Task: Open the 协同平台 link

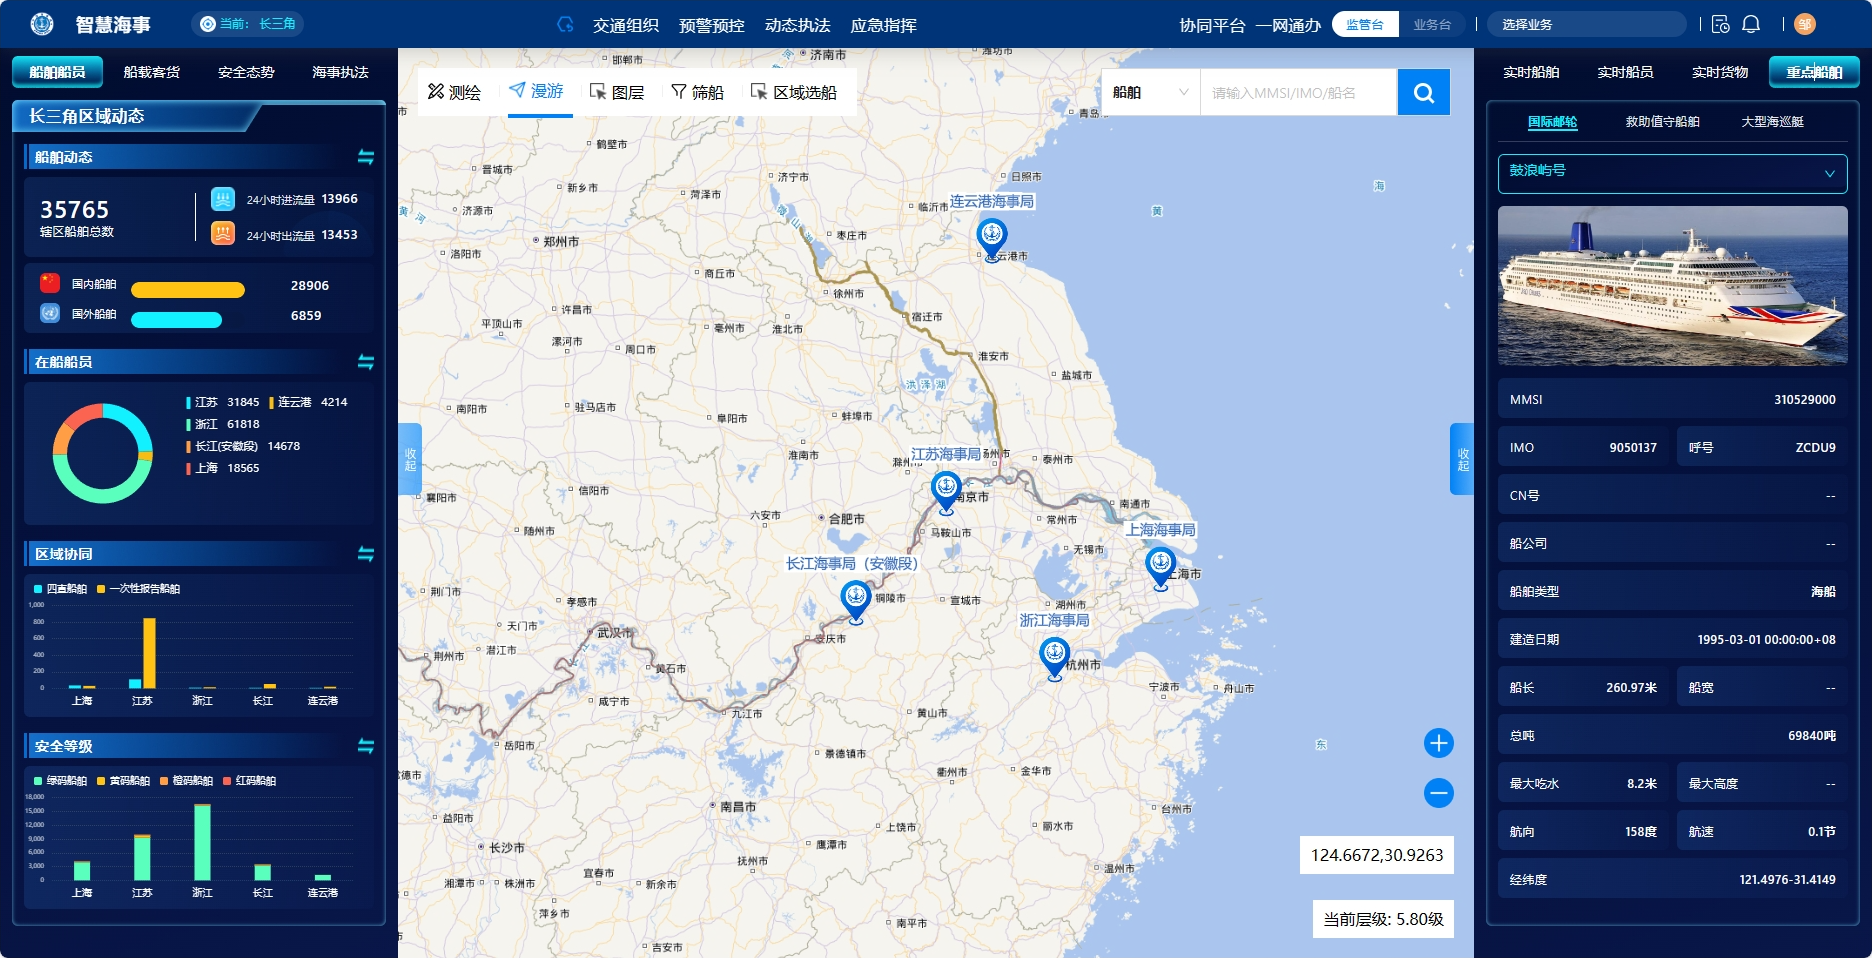Action: 1212,25
